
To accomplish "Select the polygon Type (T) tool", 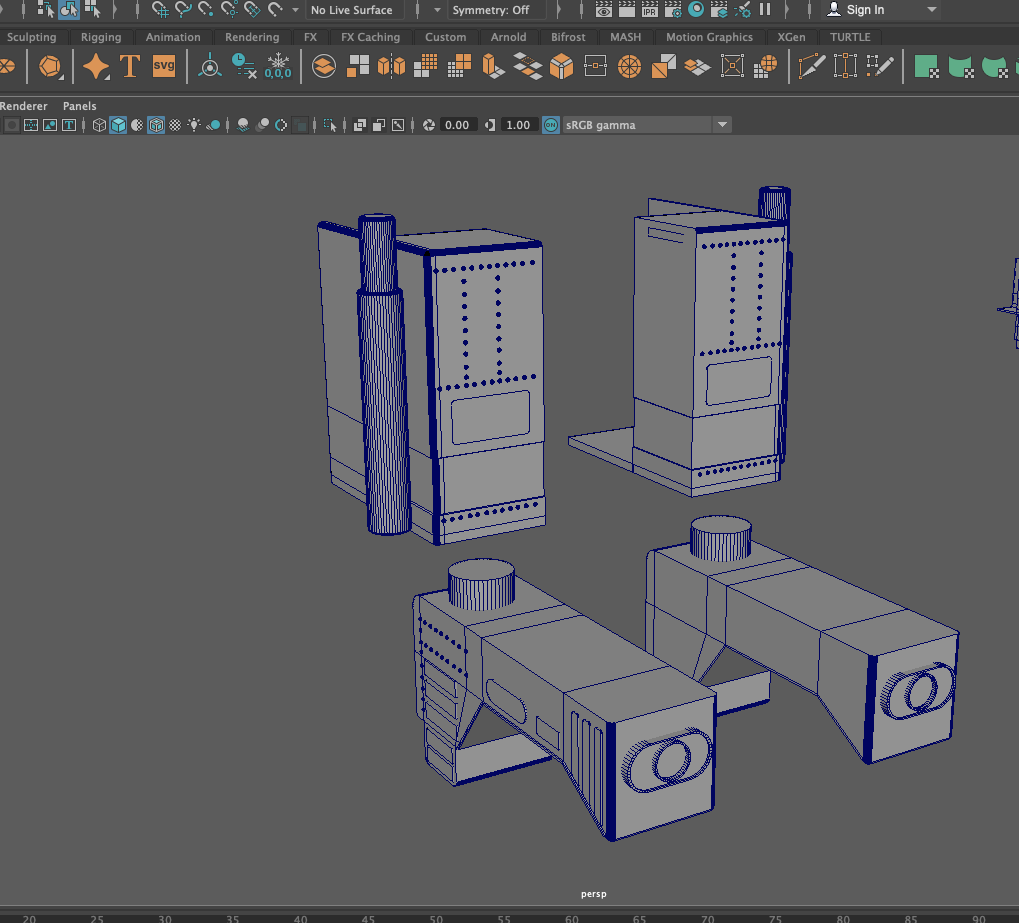I will pyautogui.click(x=130, y=66).
